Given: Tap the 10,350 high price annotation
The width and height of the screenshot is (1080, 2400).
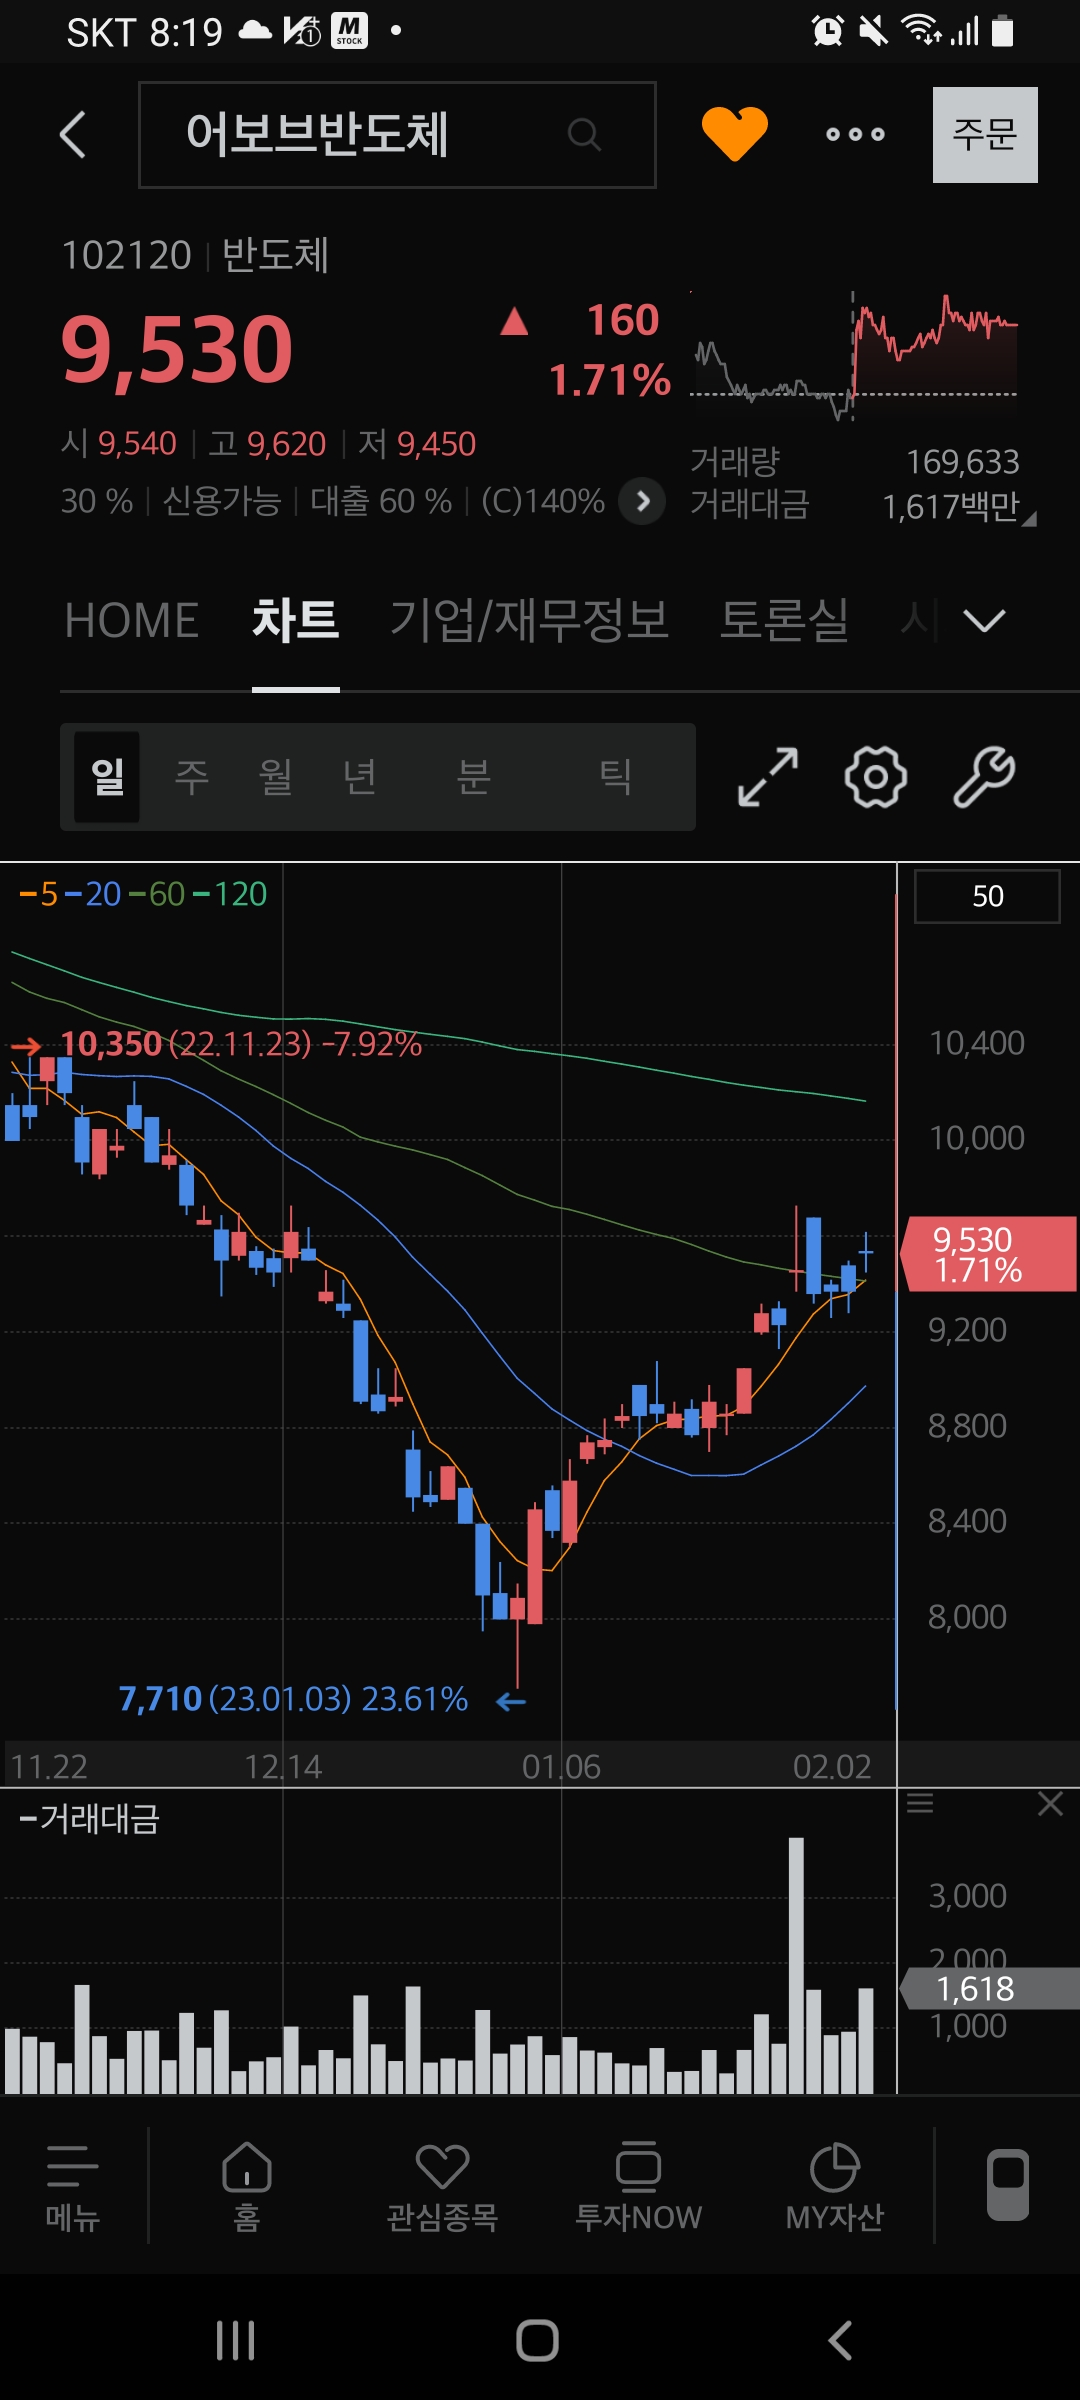Looking at the screenshot, I should click(240, 1044).
